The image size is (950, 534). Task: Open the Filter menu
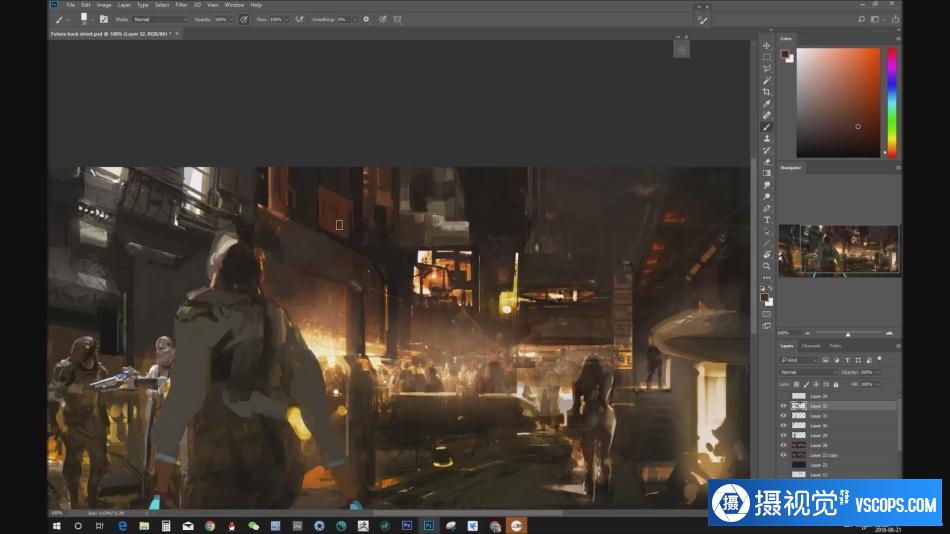coord(181,5)
